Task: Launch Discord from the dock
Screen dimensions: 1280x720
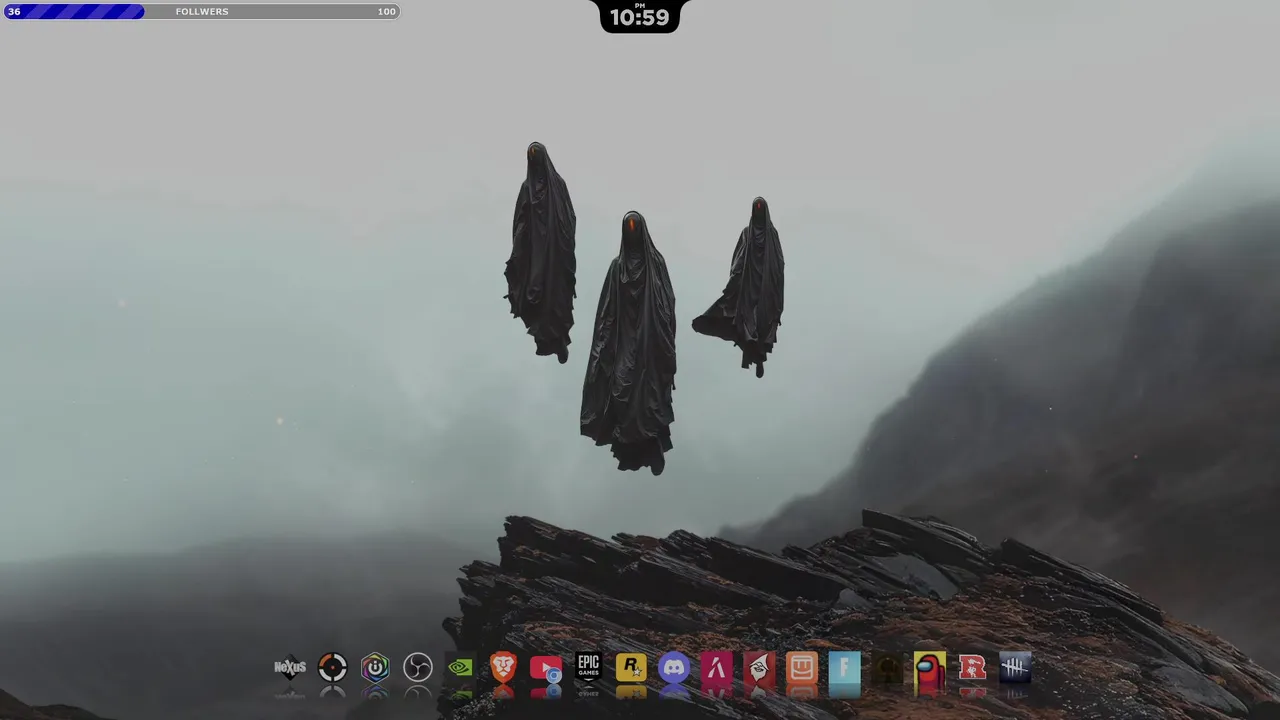Action: tap(674, 667)
